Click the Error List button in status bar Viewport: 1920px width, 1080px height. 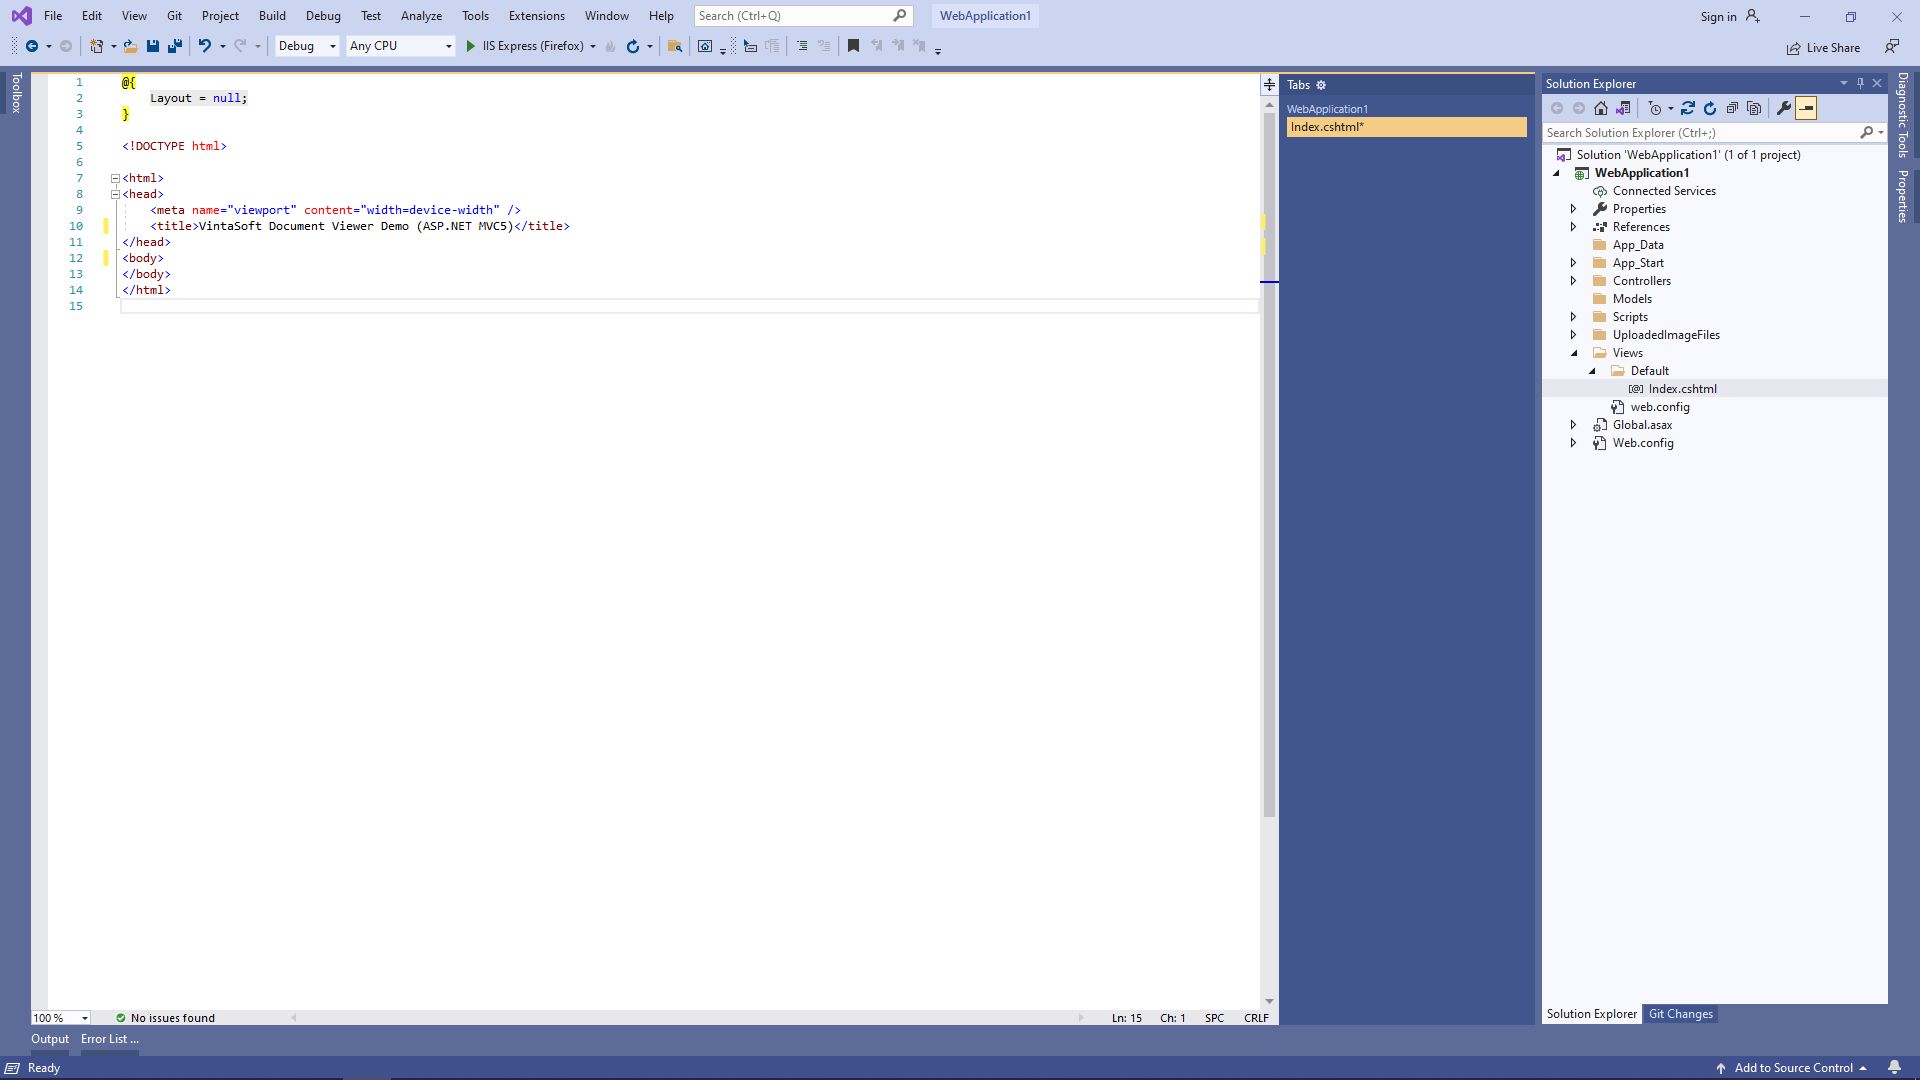click(x=111, y=1039)
